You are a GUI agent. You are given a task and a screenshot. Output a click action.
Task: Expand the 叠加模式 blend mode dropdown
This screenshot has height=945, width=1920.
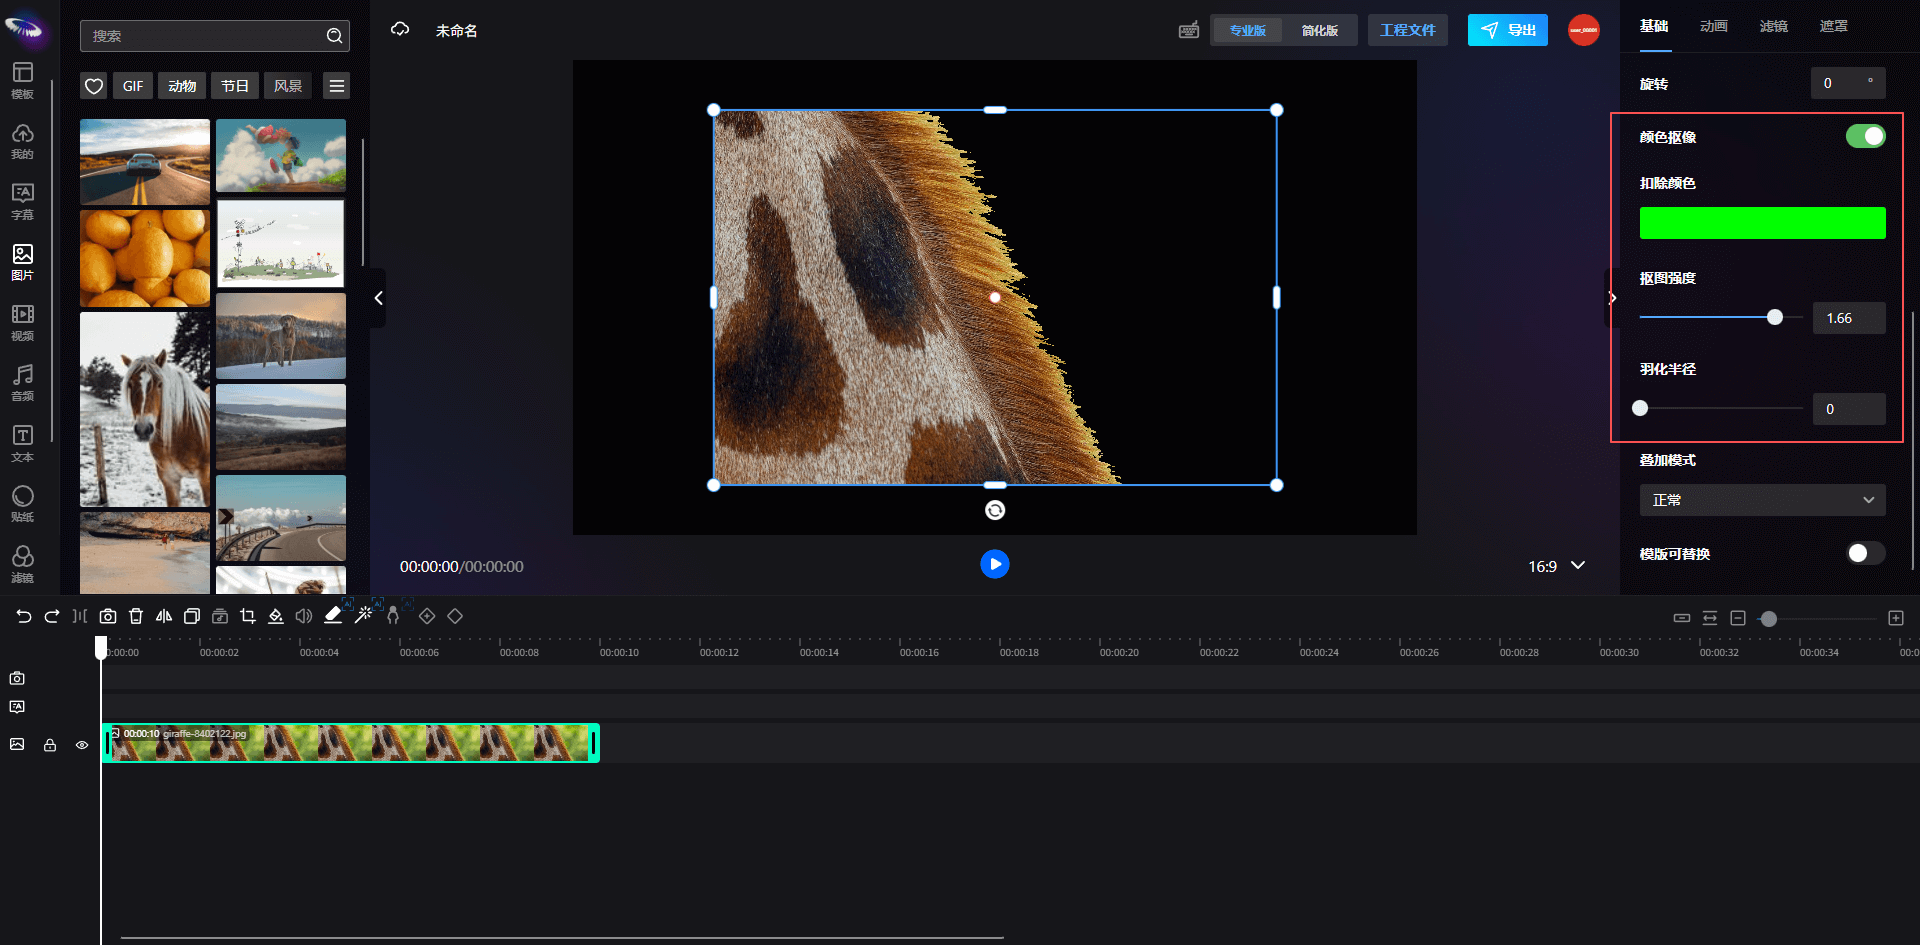click(x=1762, y=500)
